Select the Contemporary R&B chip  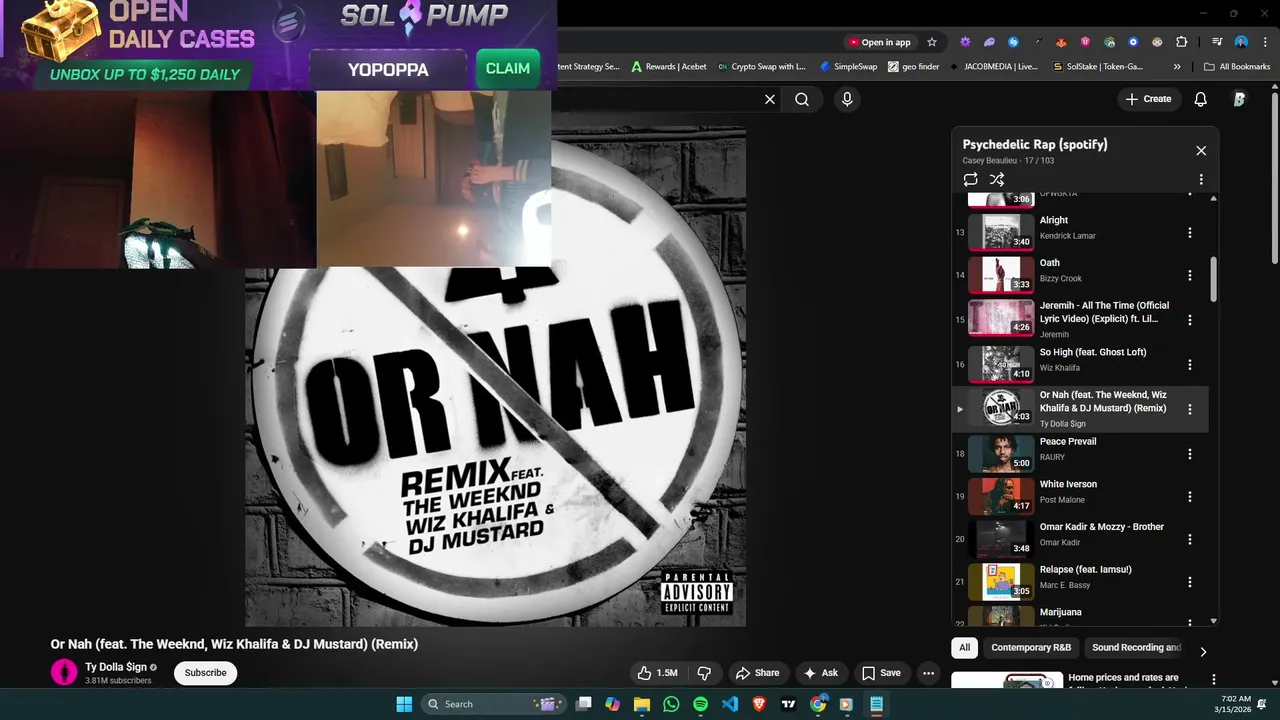pyautogui.click(x=1031, y=648)
